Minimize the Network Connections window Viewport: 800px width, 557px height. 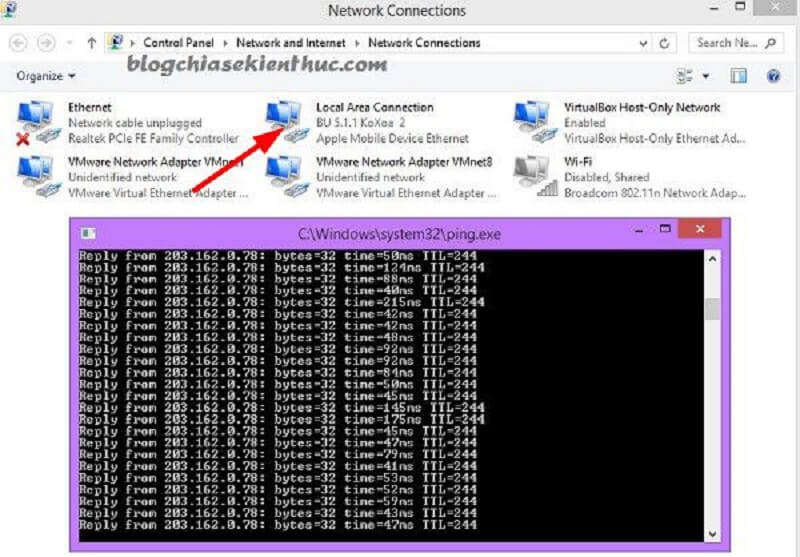(714, 9)
